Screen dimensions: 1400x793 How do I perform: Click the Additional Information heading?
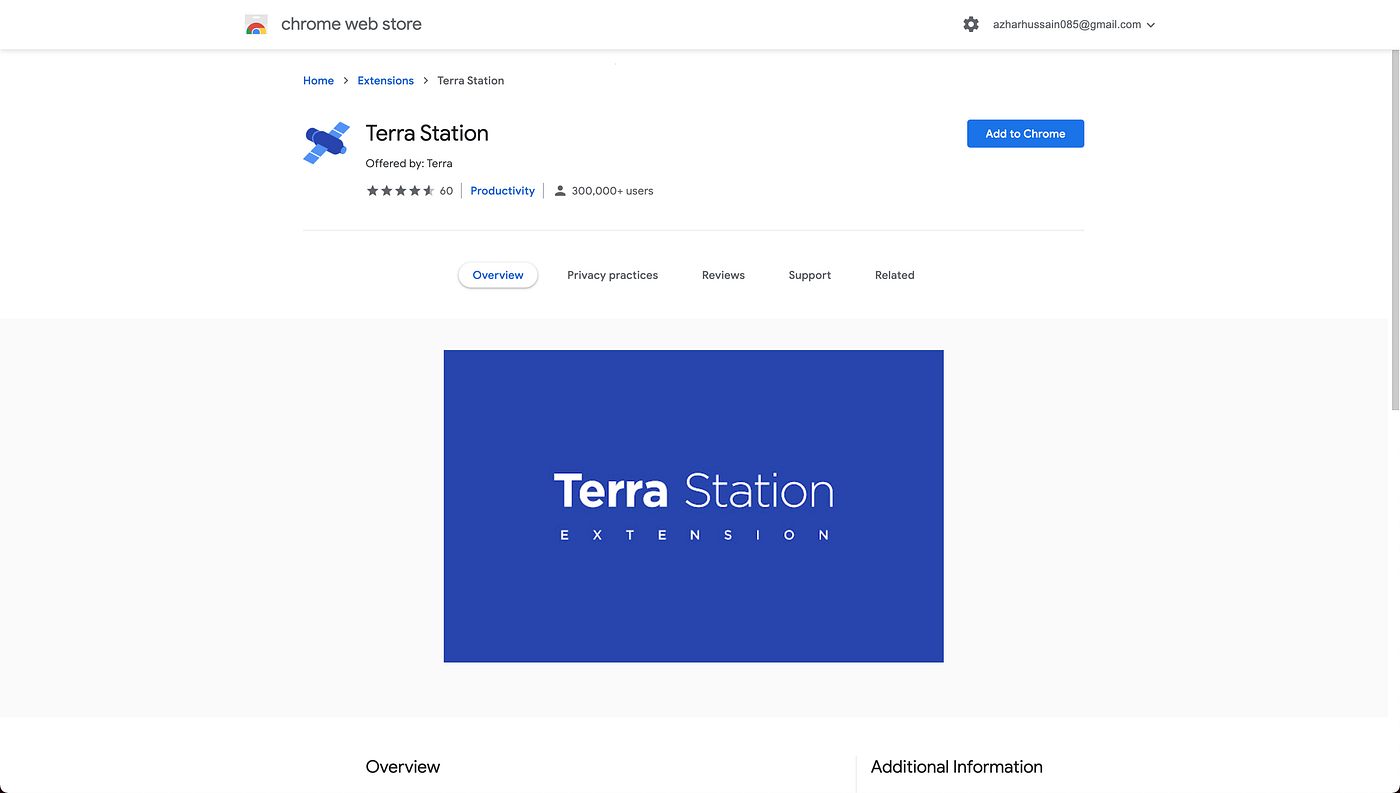pos(957,767)
